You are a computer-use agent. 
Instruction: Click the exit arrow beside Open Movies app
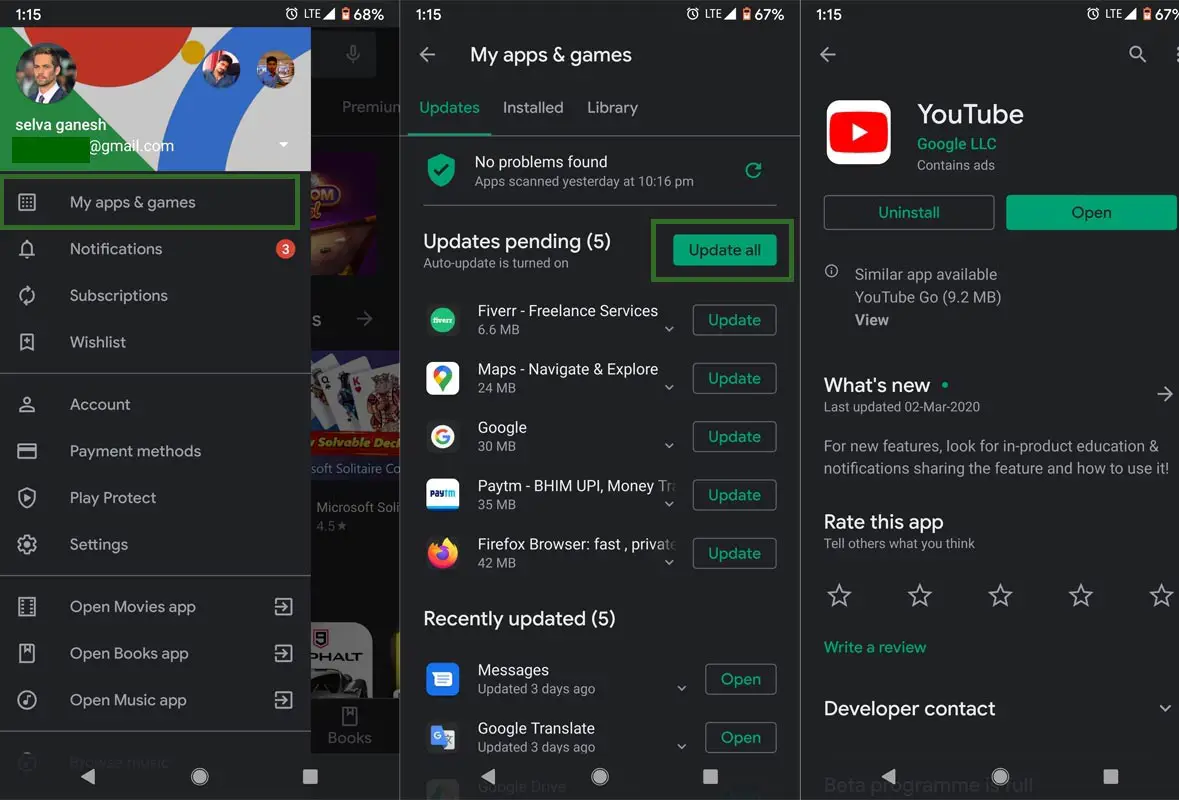coord(283,607)
